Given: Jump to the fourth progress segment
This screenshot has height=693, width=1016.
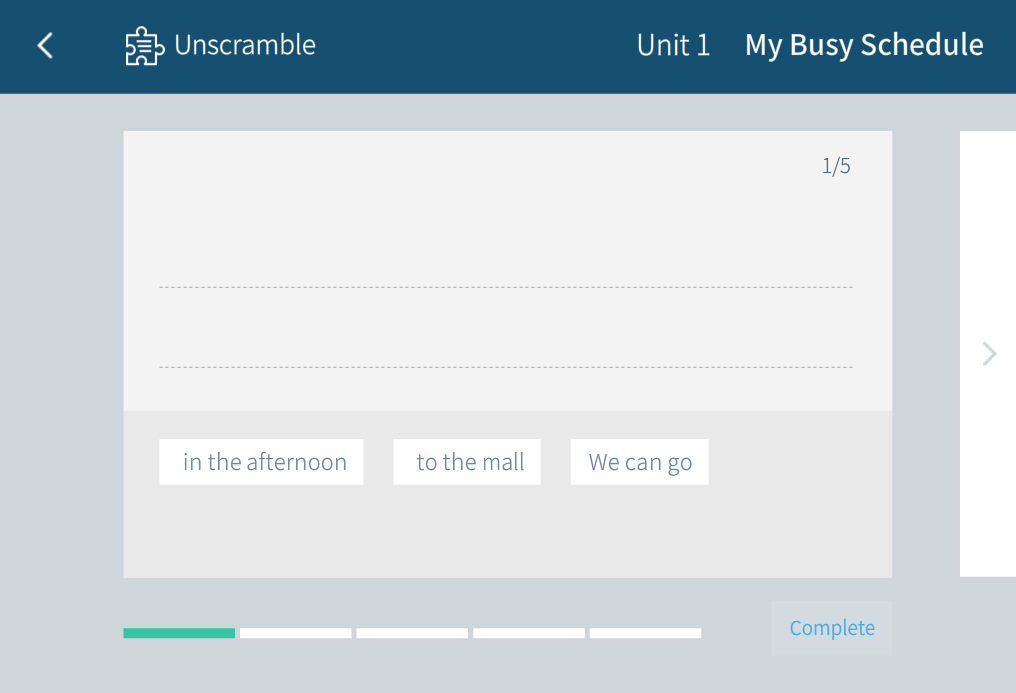Looking at the screenshot, I should [529, 633].
